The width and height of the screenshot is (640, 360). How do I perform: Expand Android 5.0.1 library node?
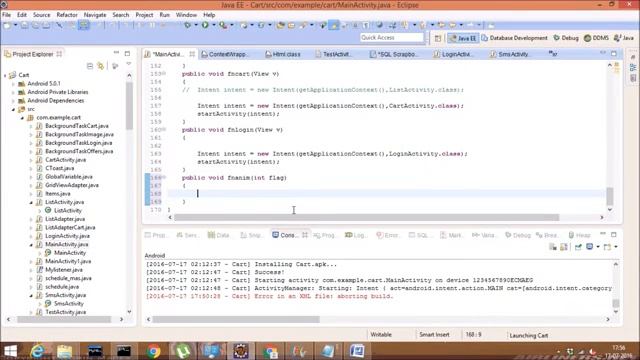pyautogui.click(x=13, y=84)
